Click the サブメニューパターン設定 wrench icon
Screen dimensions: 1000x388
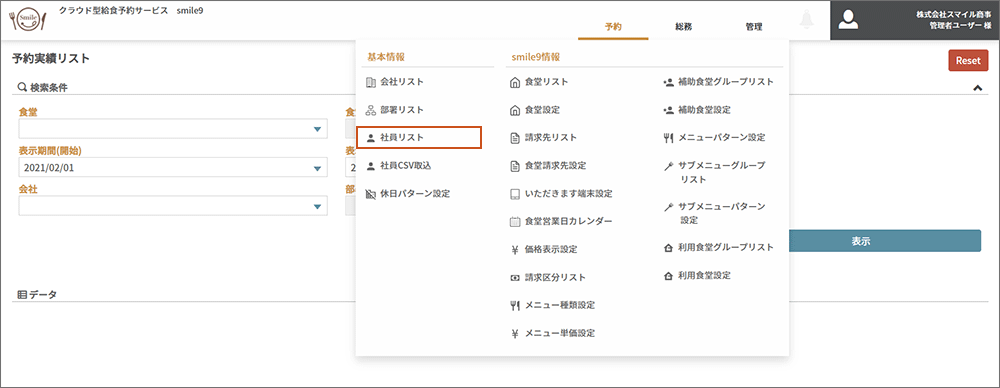tap(668, 207)
